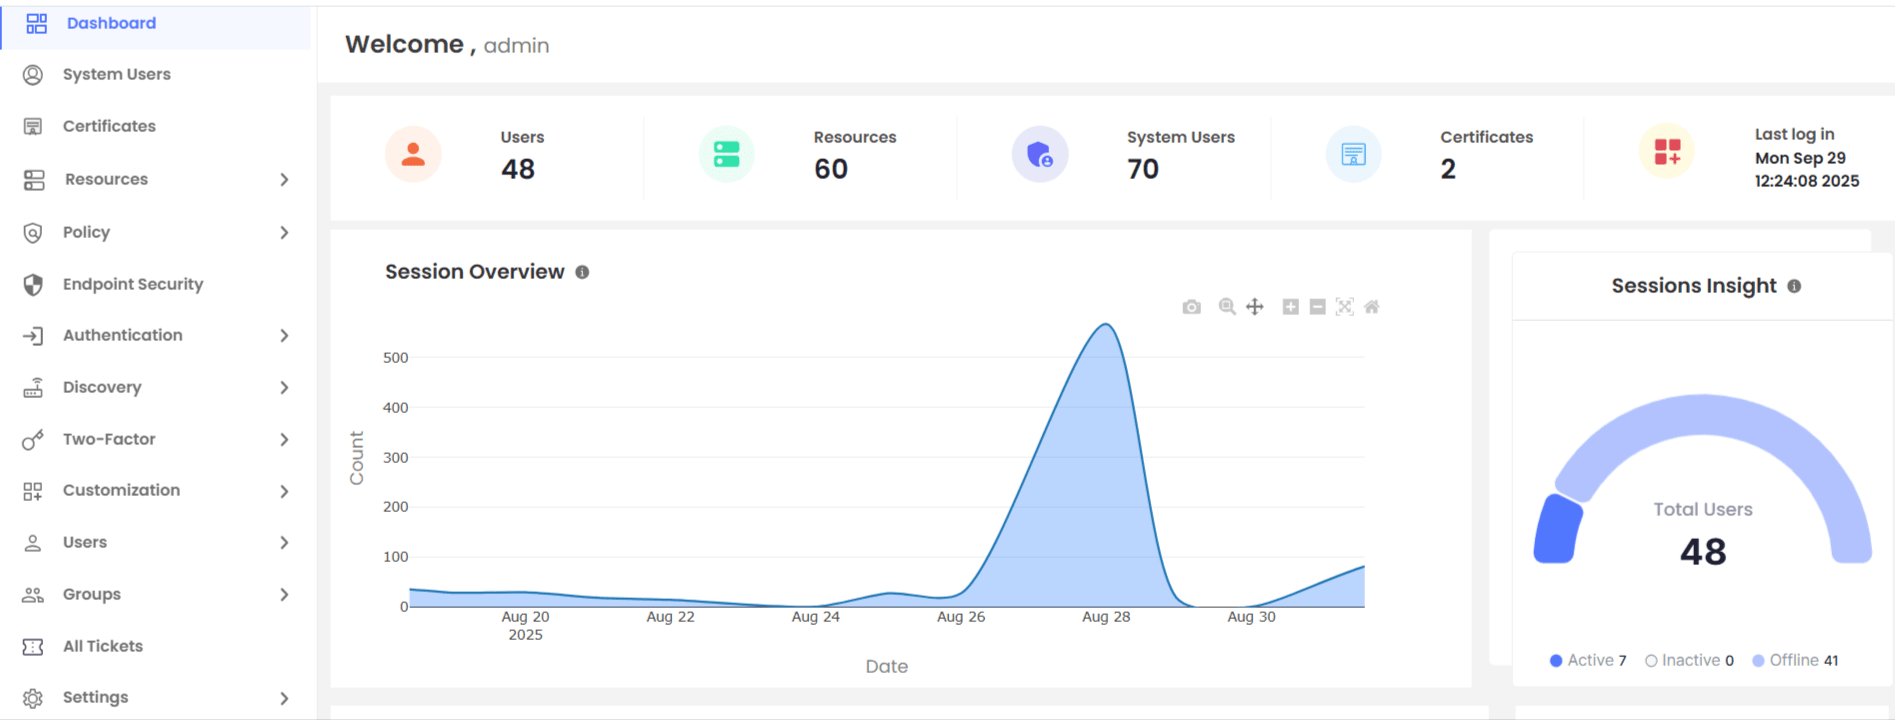Image resolution: width=1895 pixels, height=720 pixels.
Task: Open Endpoint Security in the sidebar
Action: click(132, 284)
